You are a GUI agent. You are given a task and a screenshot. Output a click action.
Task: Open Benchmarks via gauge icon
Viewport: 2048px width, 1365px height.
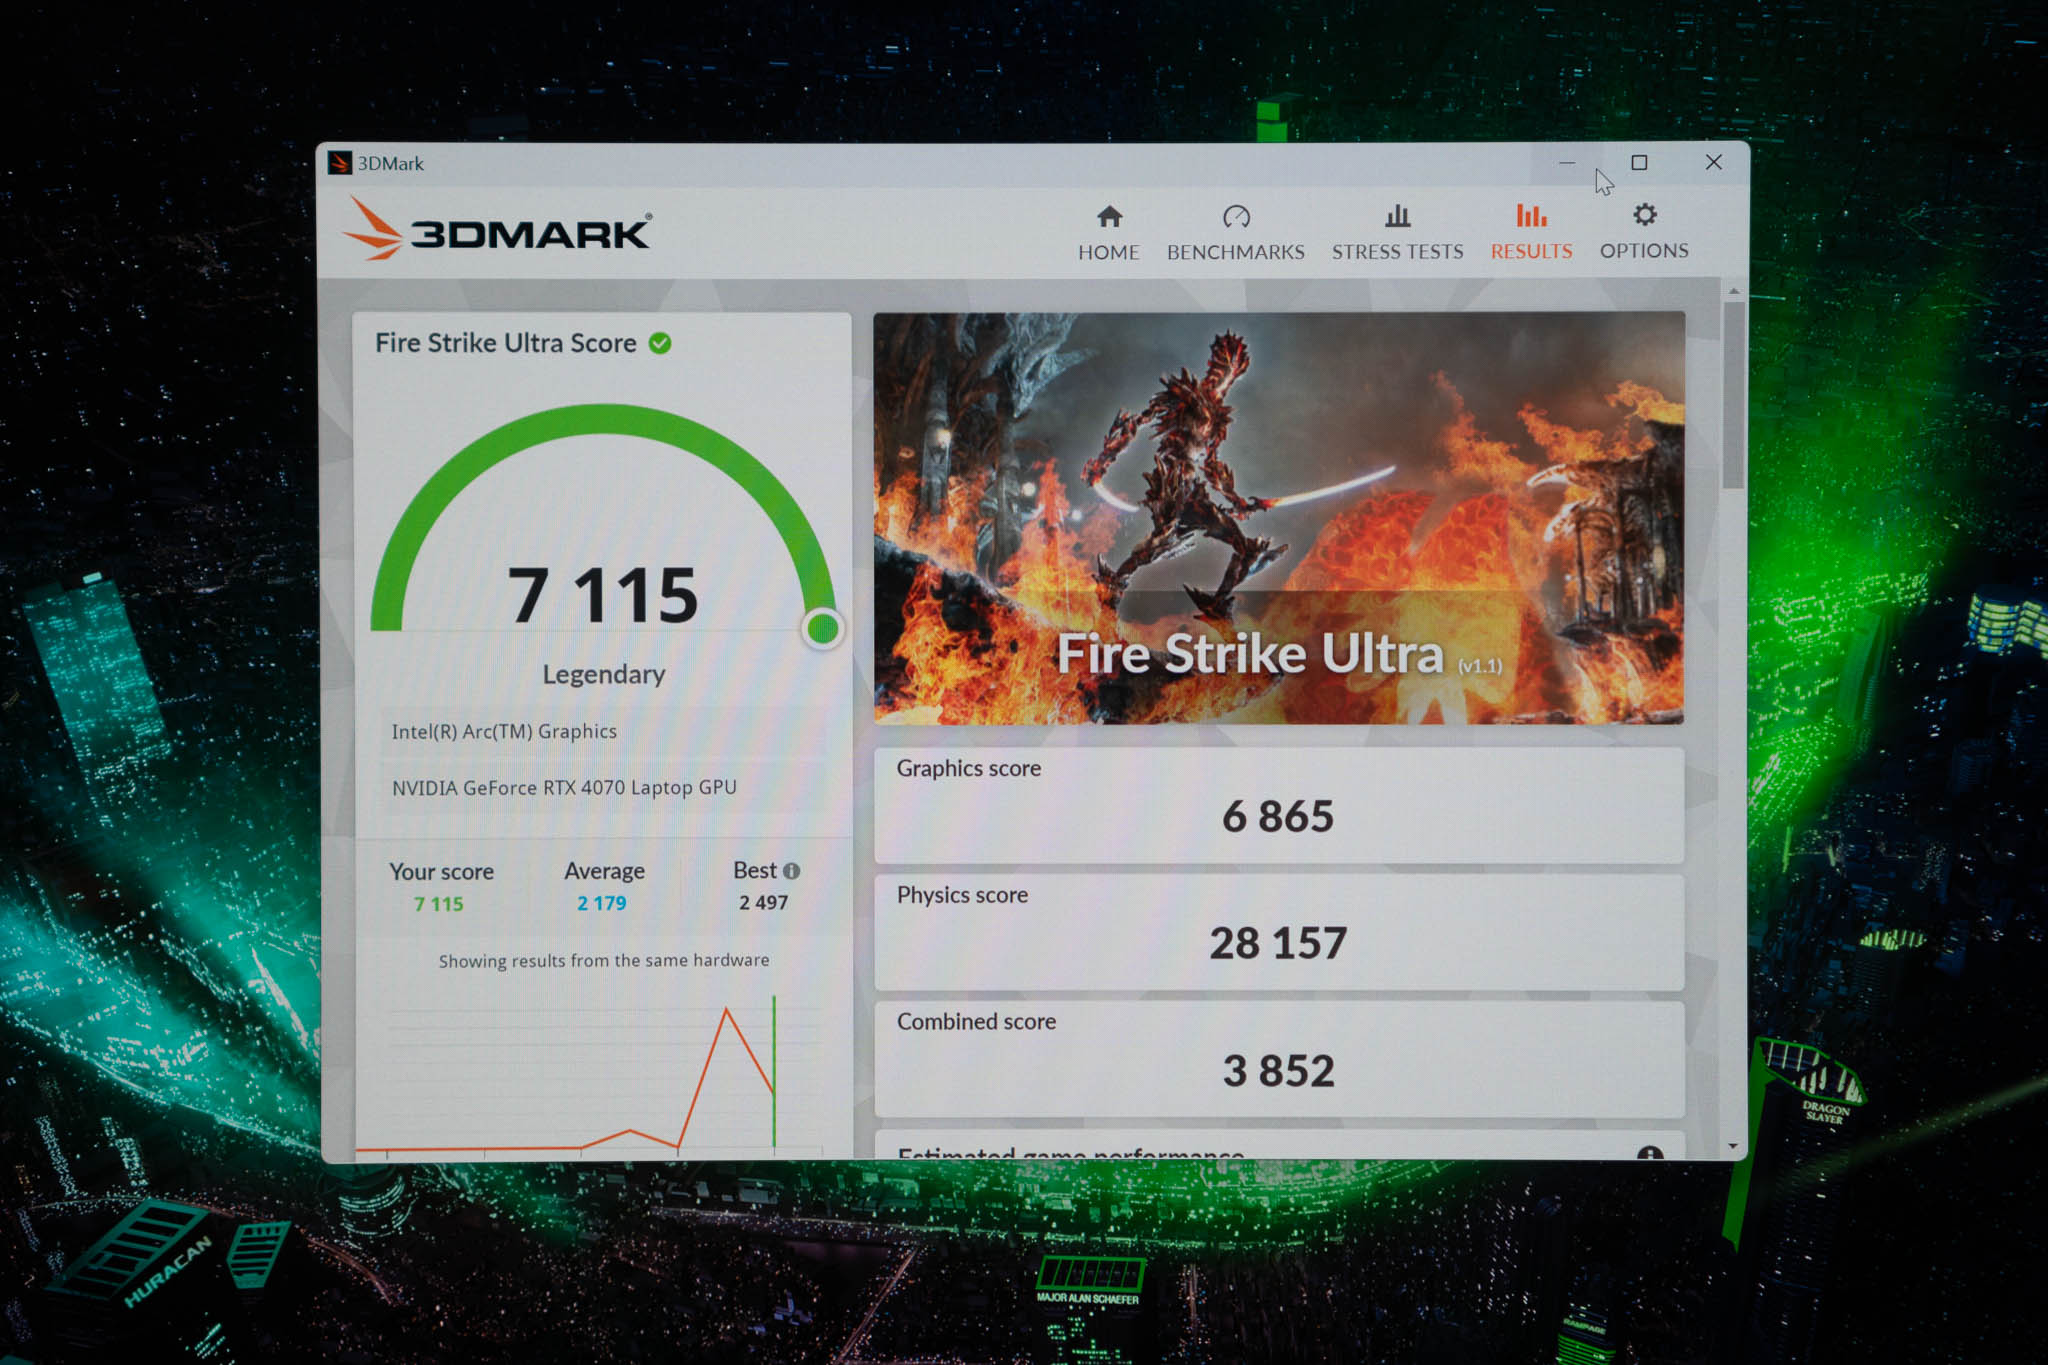point(1236,216)
